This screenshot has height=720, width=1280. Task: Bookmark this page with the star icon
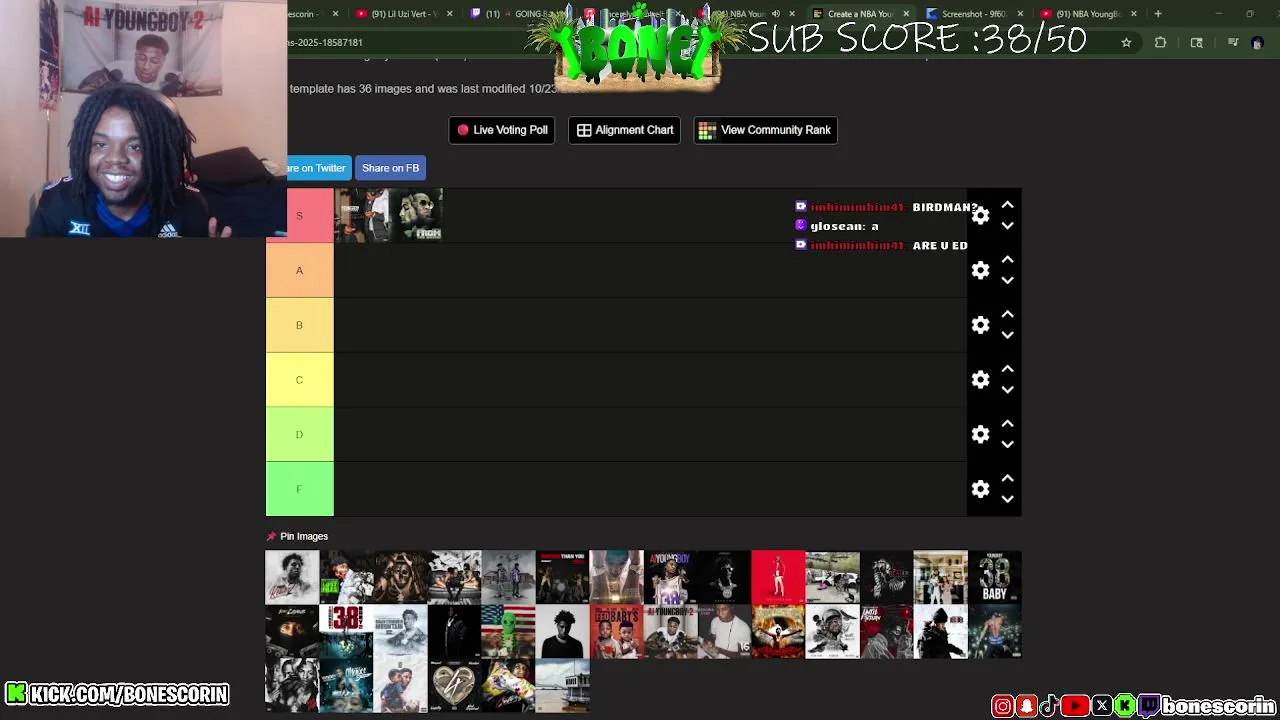(x=1126, y=43)
